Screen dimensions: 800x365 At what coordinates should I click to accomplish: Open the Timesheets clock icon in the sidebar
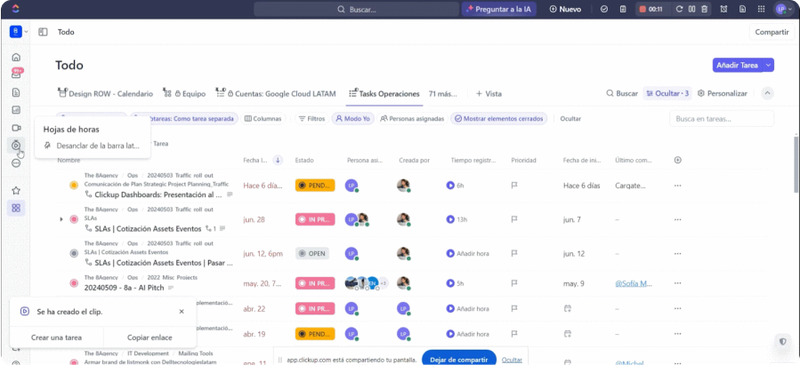[x=16, y=145]
